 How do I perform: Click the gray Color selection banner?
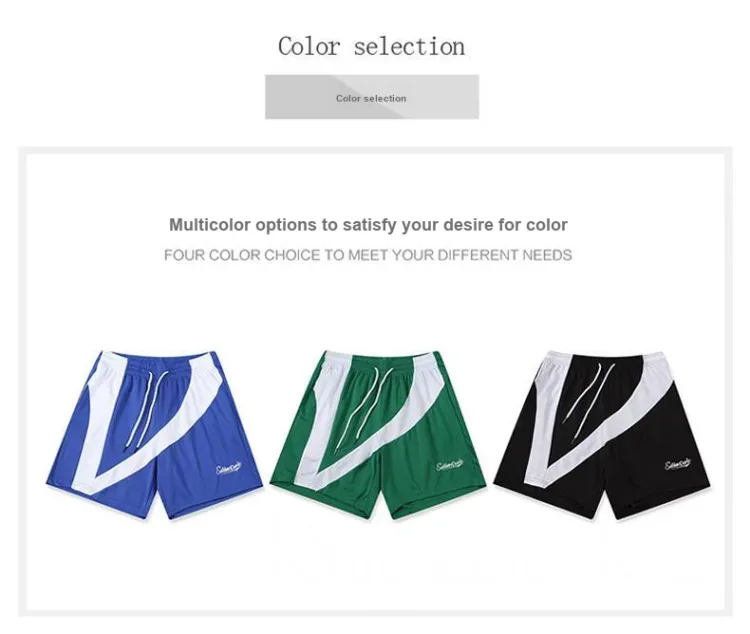tap(372, 97)
